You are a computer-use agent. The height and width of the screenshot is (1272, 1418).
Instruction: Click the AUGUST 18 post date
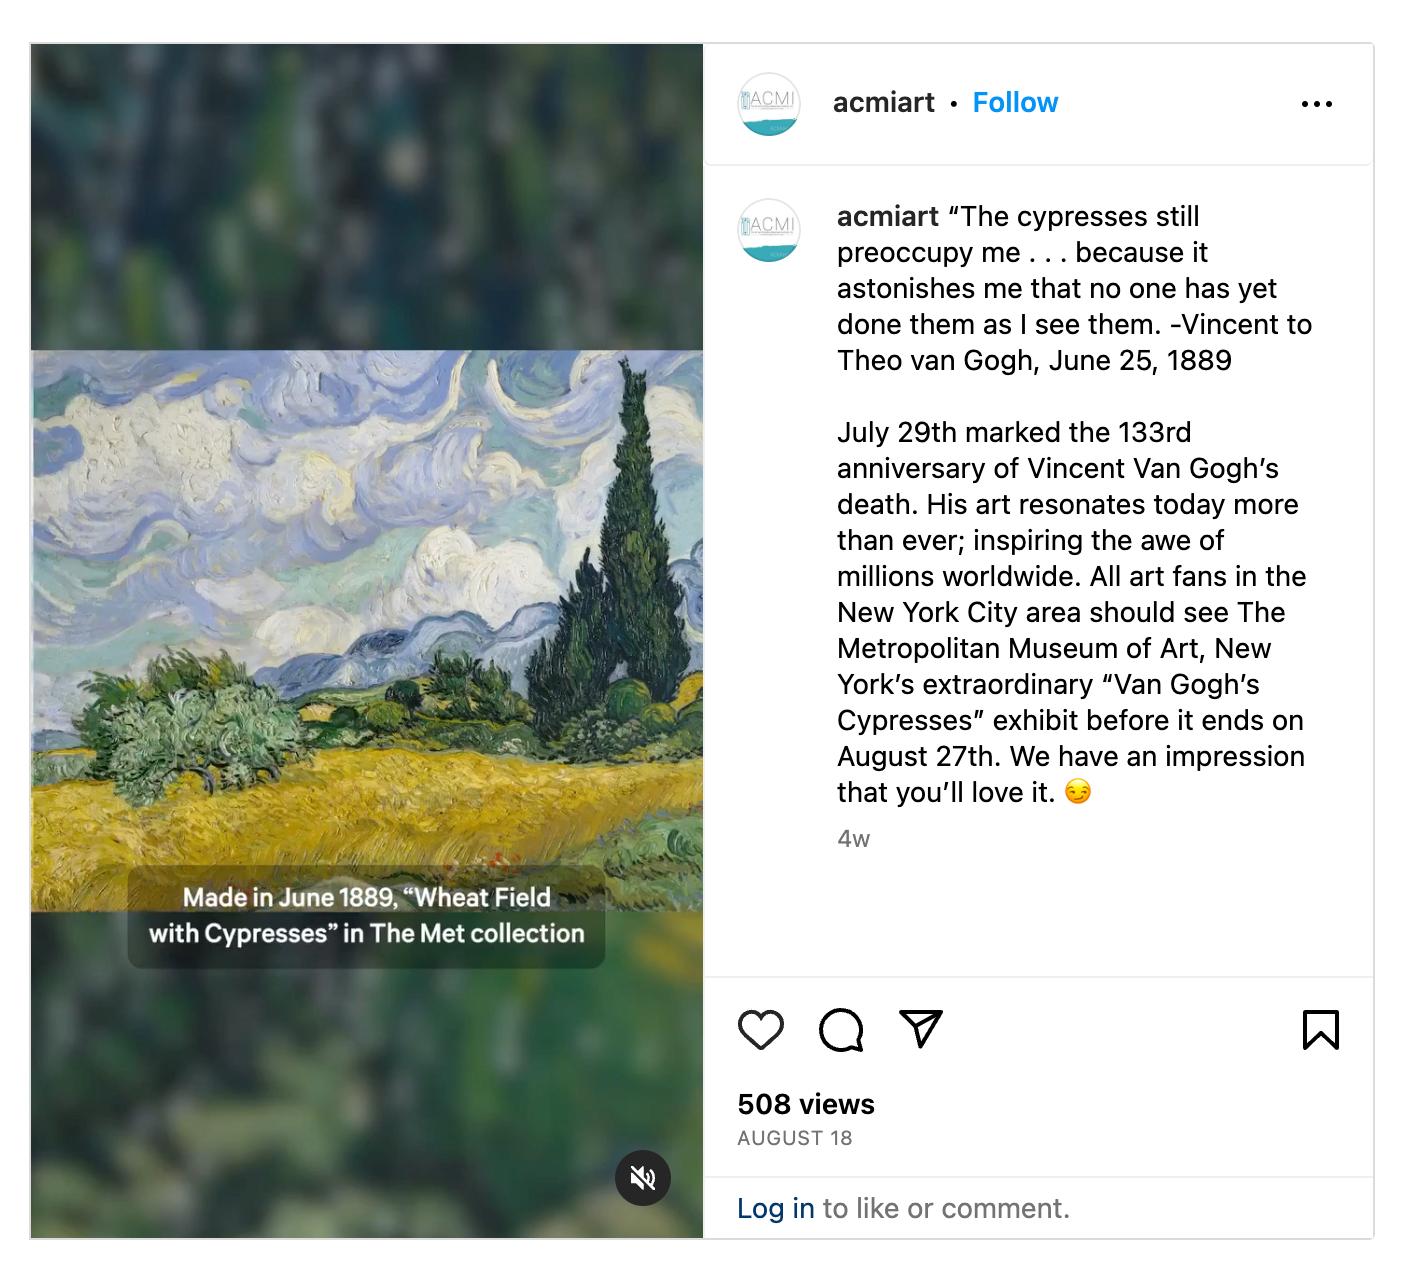[x=794, y=1138]
